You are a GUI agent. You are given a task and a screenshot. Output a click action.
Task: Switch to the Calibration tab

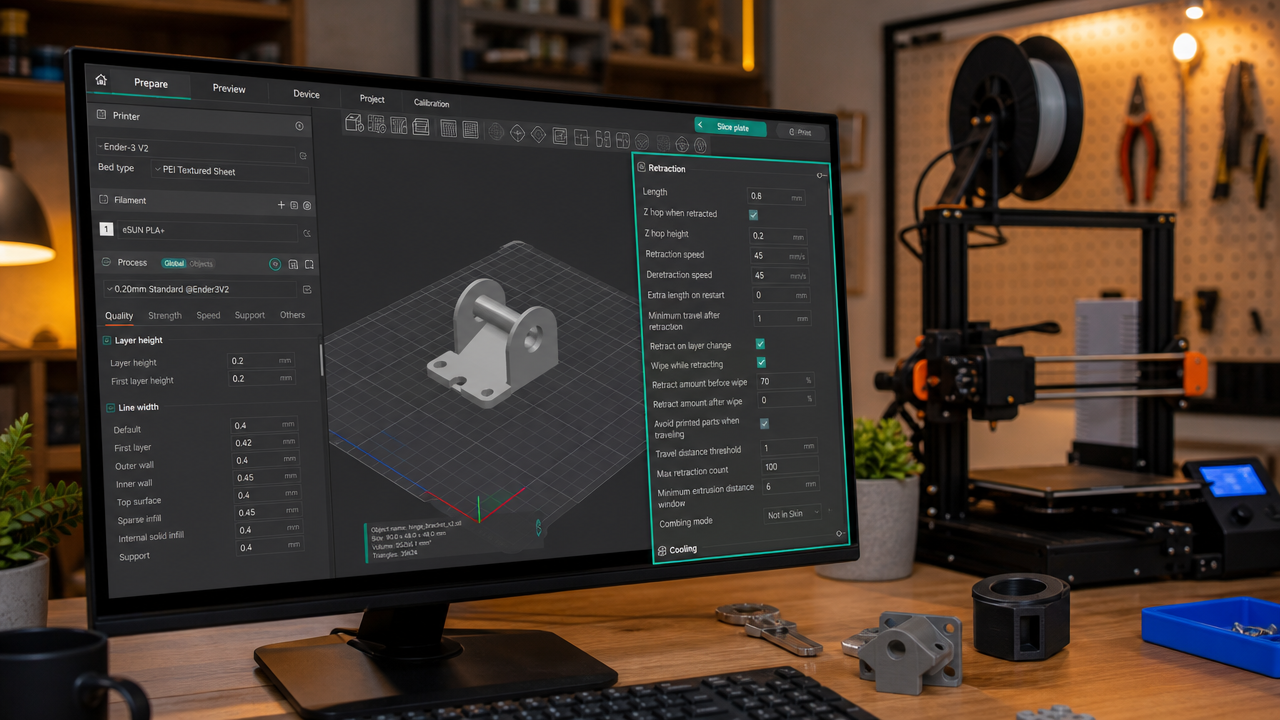[431, 103]
